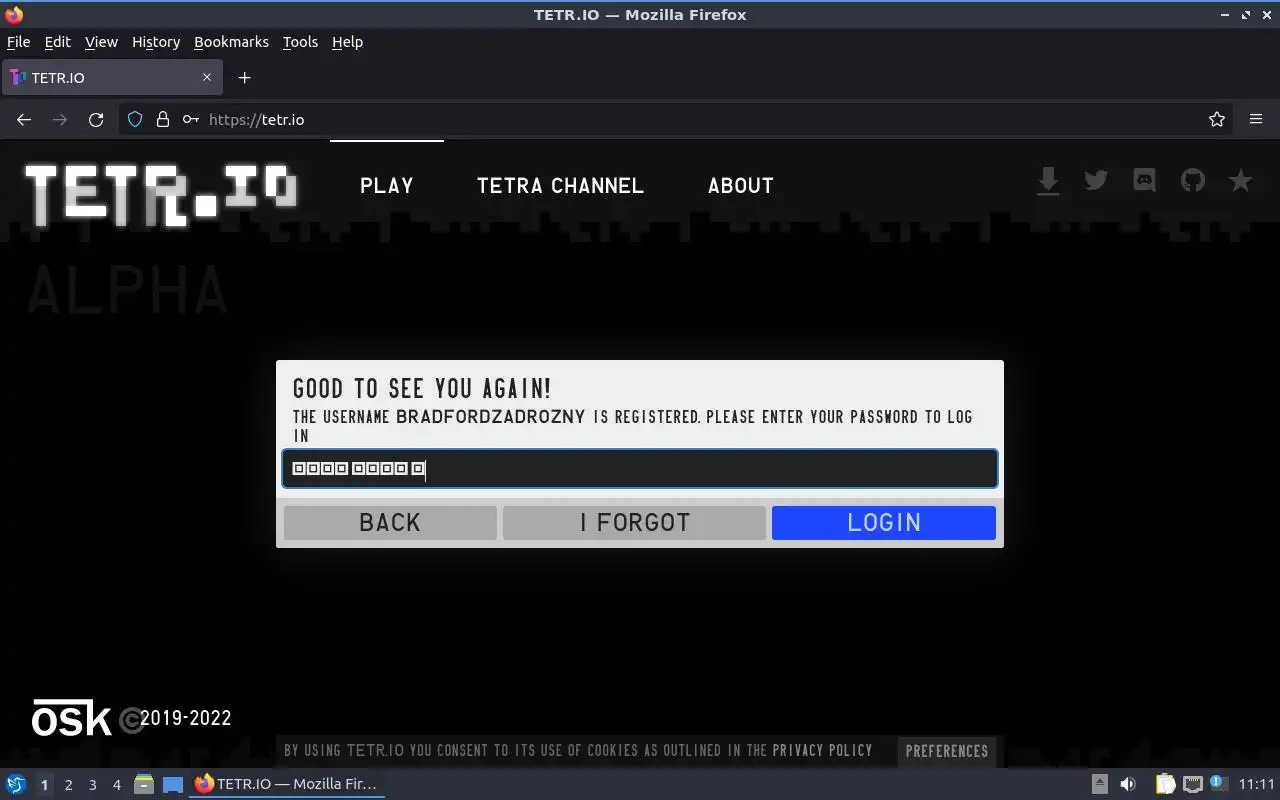Click the network tray icon
The height and width of the screenshot is (800, 1280).
click(1192, 784)
